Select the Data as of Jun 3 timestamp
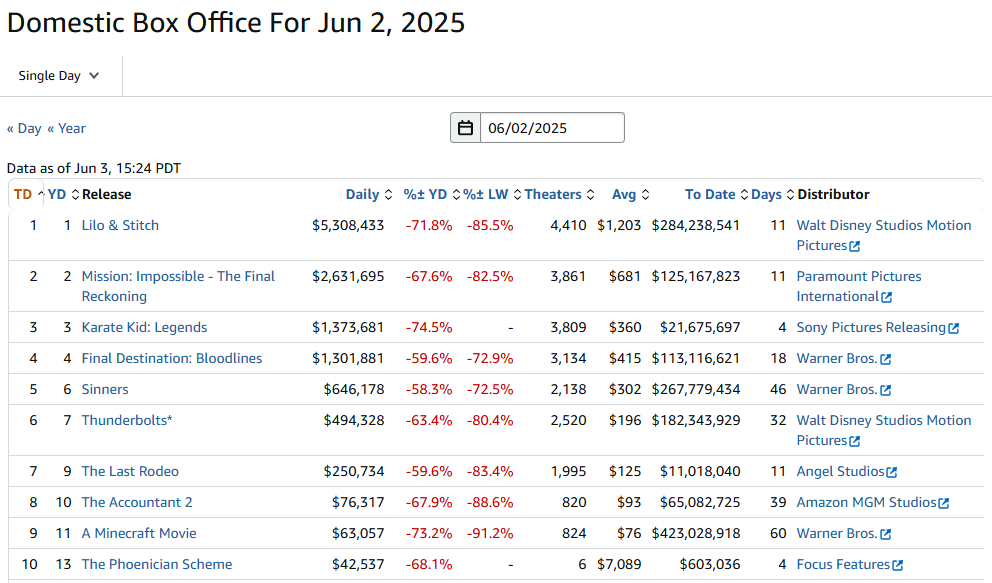Viewport: 992px width, 583px height. pos(94,168)
